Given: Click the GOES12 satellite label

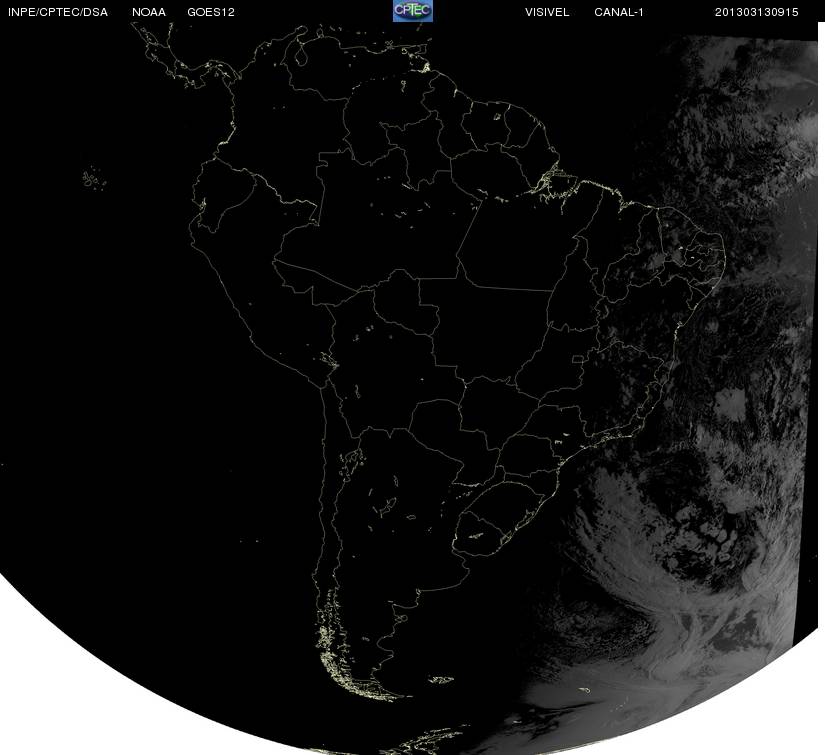Looking at the screenshot, I should point(211,12).
